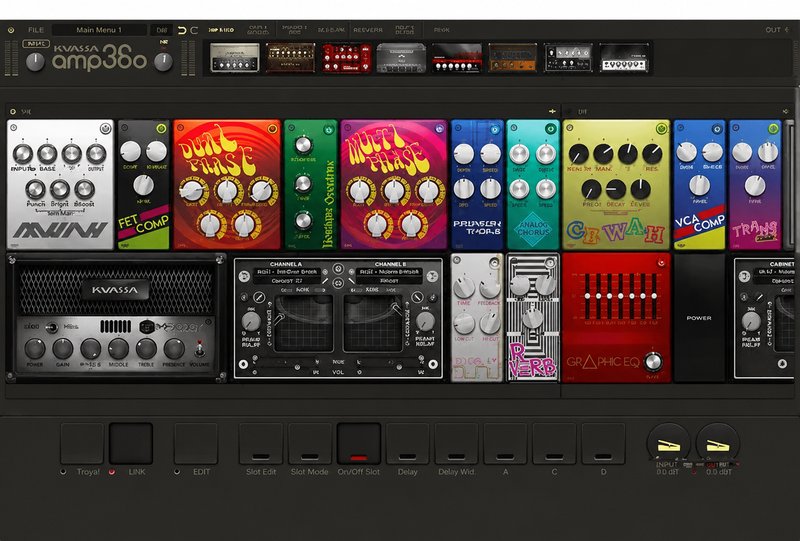The width and height of the screenshot is (800, 541).
Task: Open the partially visible CABINET panel's first-row dropdown
Action: (x=775, y=273)
